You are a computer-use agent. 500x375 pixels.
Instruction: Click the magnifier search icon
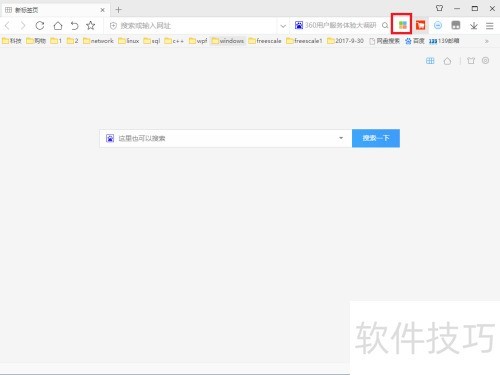point(385,25)
